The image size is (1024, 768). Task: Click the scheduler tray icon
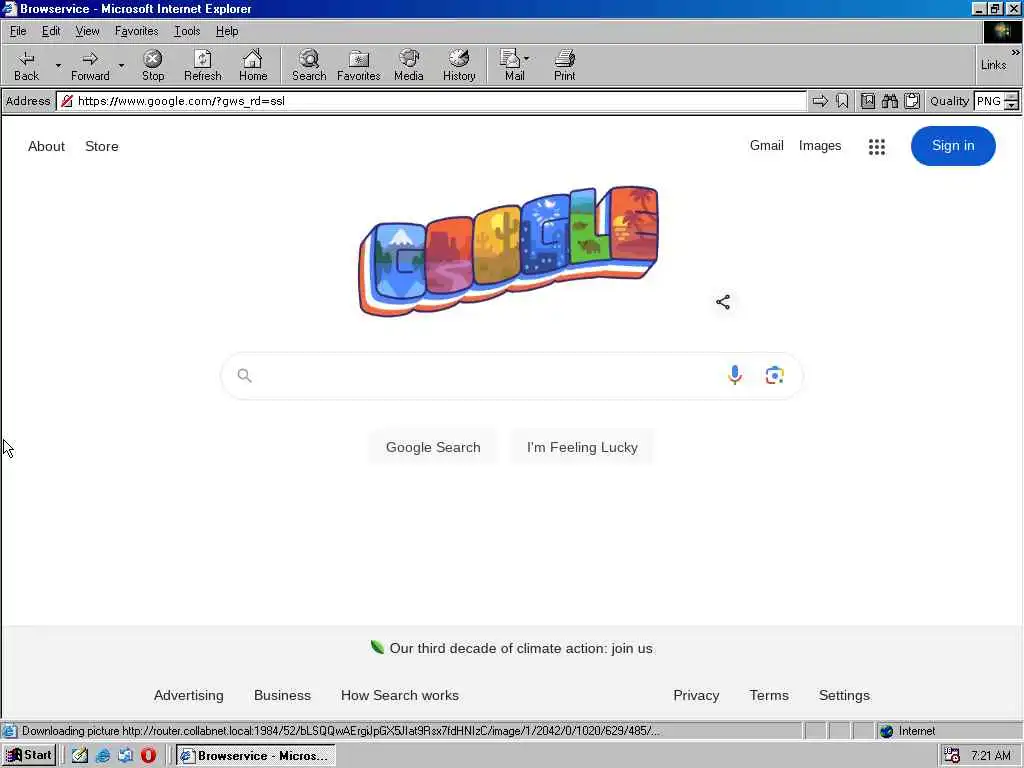[952, 756]
